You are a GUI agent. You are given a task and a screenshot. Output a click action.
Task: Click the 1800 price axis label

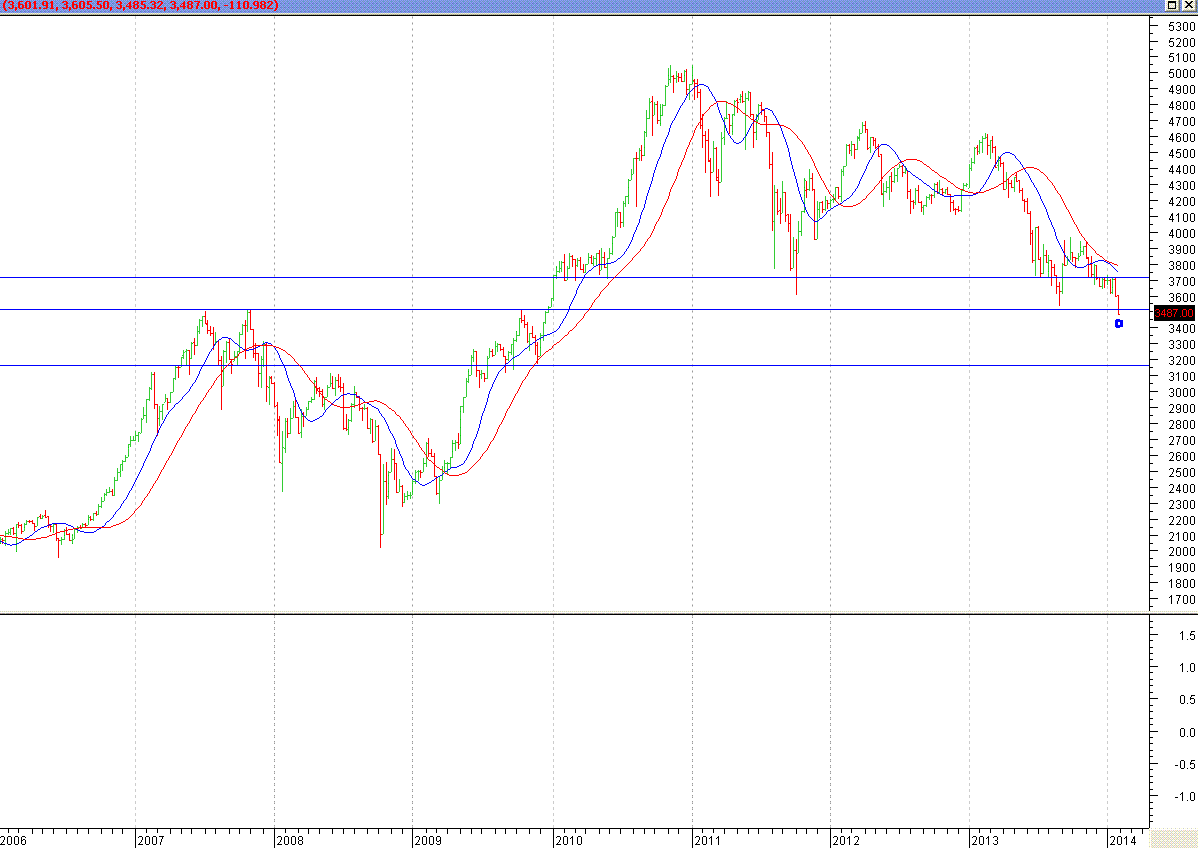[x=1181, y=584]
